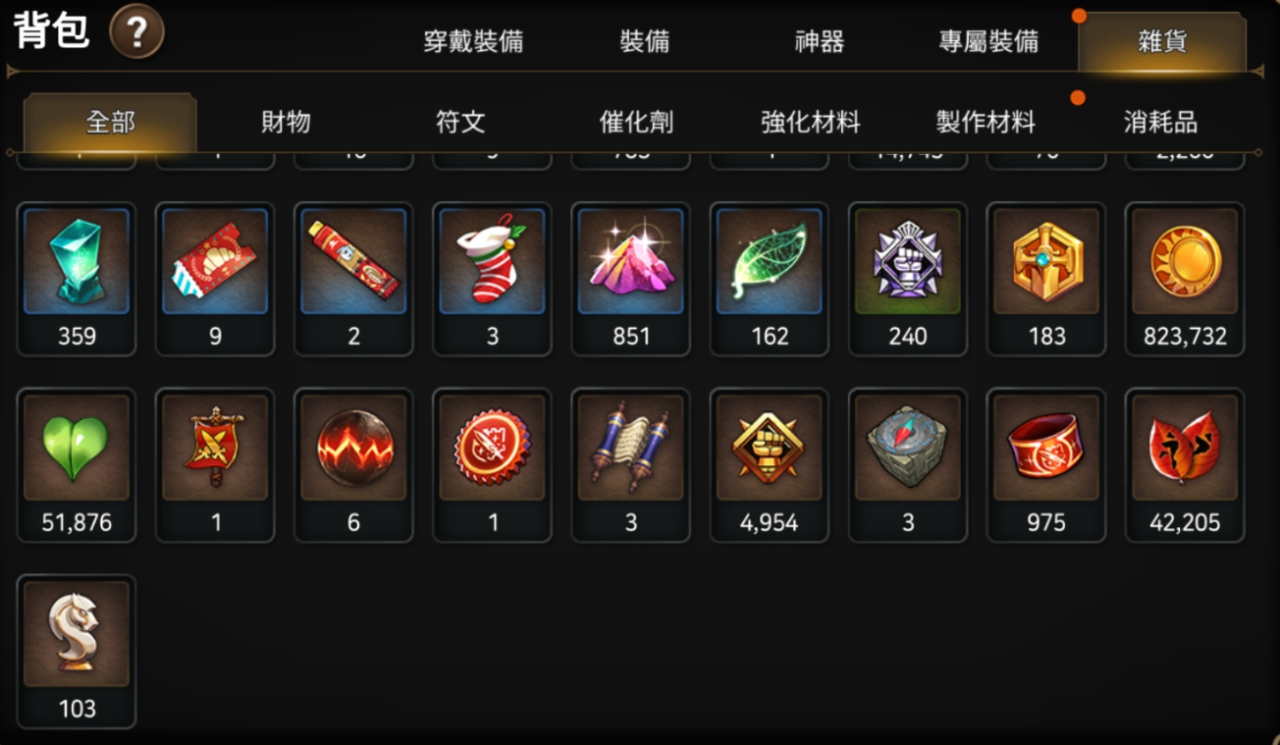This screenshot has width=1280, height=745.
Task: Select the pink sparkling powder pile item
Action: [630, 279]
